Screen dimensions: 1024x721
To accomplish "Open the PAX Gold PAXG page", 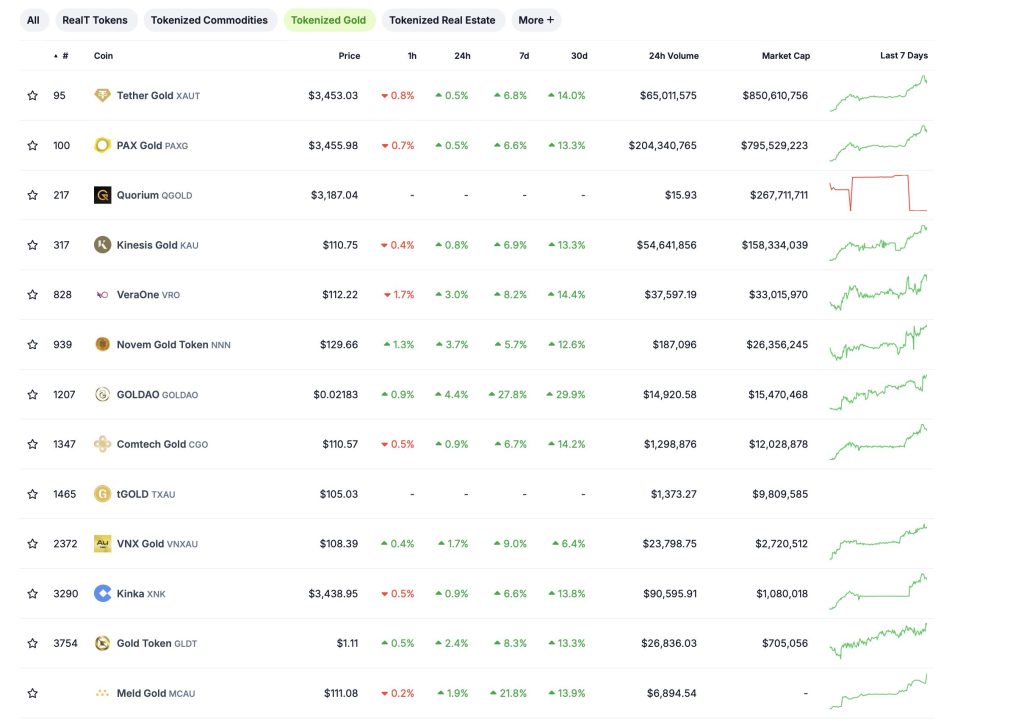I will (x=152, y=145).
